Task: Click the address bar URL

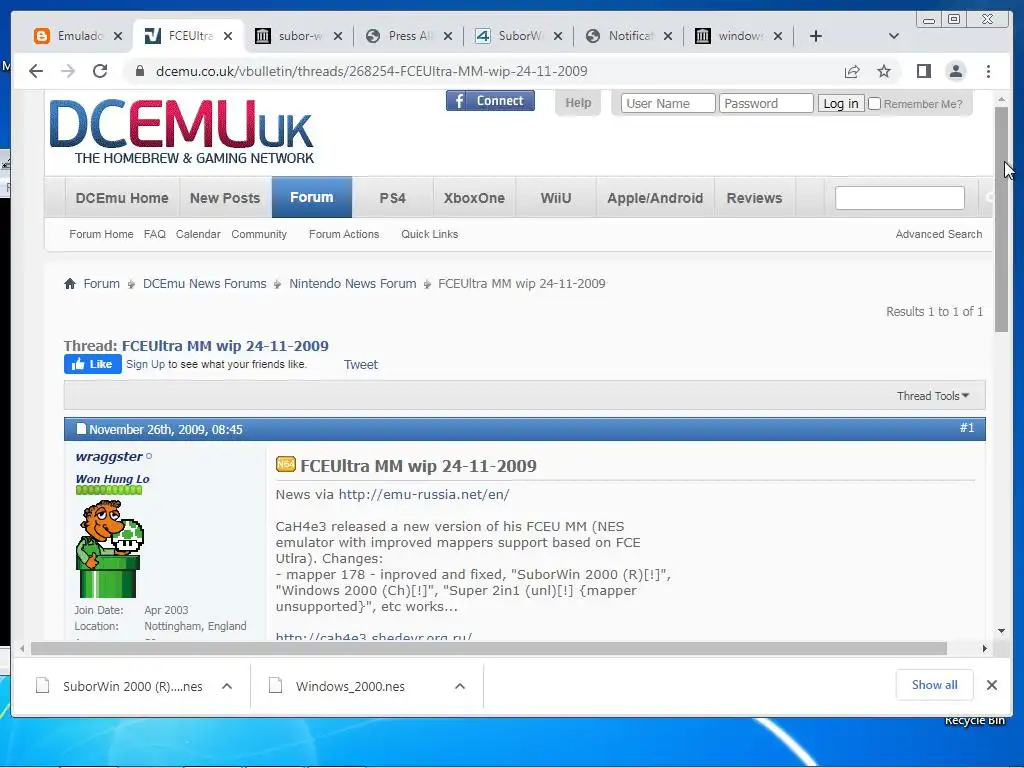Action: coord(372,71)
